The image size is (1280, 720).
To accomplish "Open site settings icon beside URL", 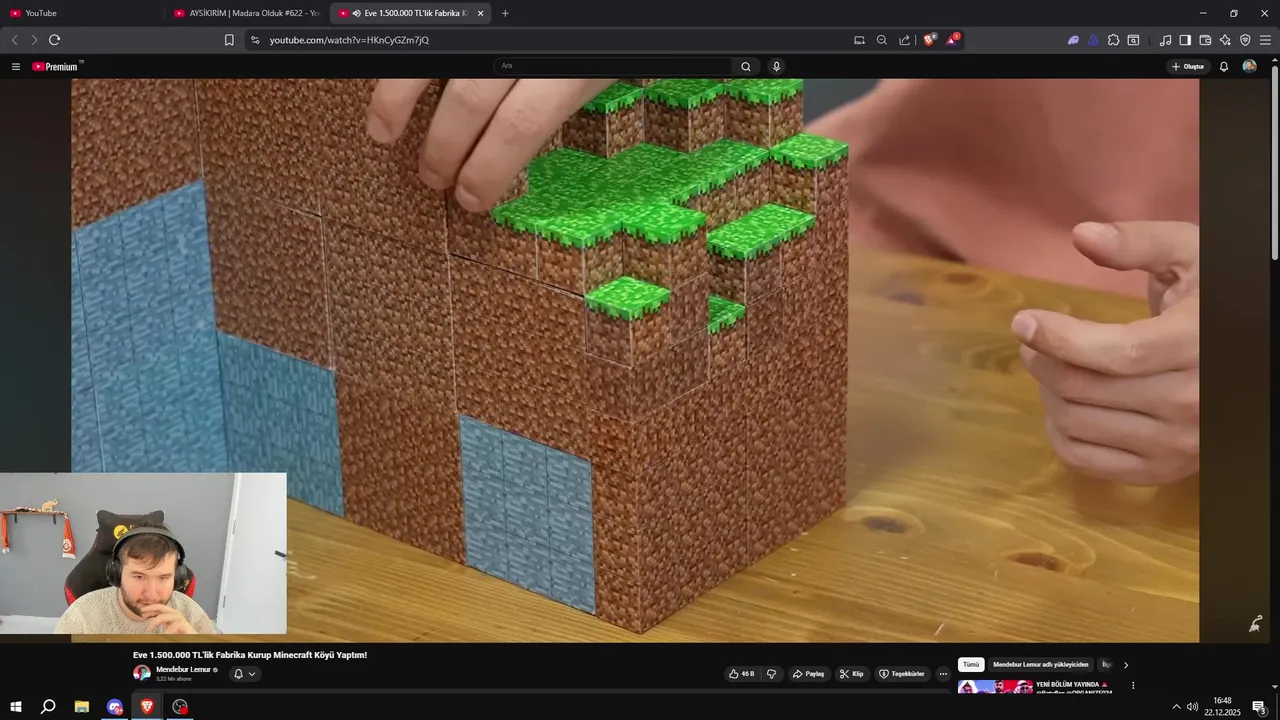I will [x=255, y=40].
